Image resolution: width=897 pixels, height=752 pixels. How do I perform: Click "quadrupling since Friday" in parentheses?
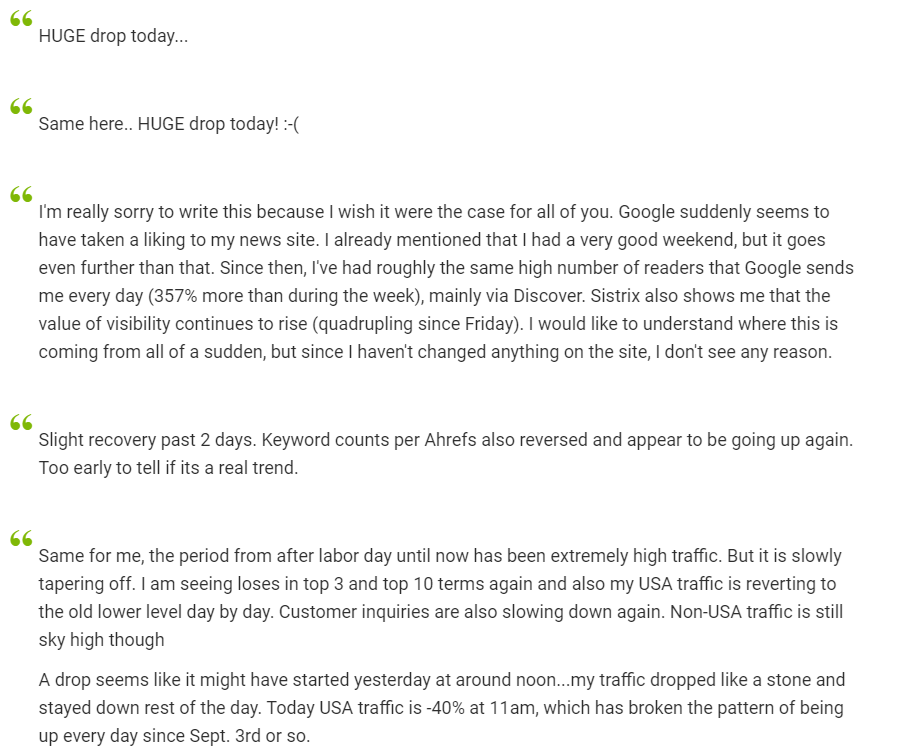pyautogui.click(x=417, y=324)
